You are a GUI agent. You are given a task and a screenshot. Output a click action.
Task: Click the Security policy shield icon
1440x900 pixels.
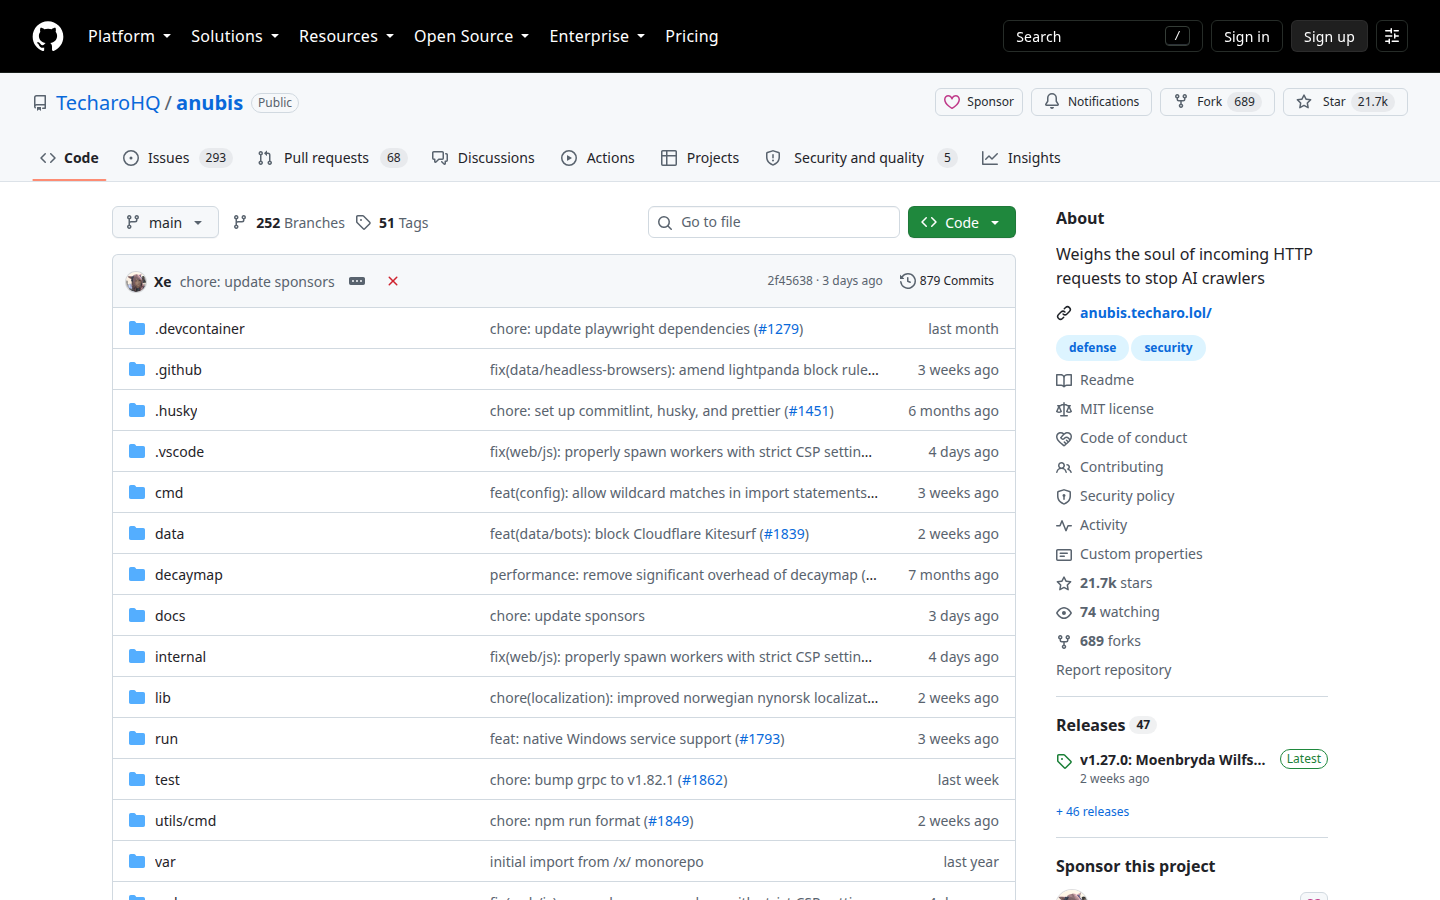tap(1064, 496)
